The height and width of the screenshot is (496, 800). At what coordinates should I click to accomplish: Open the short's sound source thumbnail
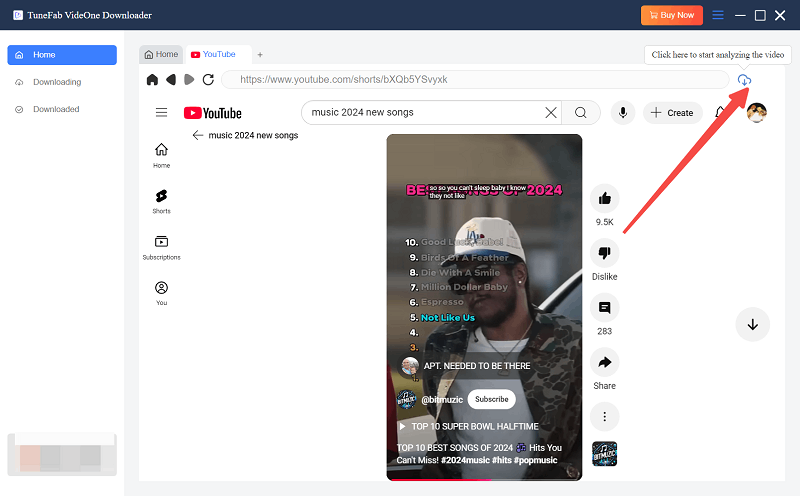pyautogui.click(x=605, y=454)
